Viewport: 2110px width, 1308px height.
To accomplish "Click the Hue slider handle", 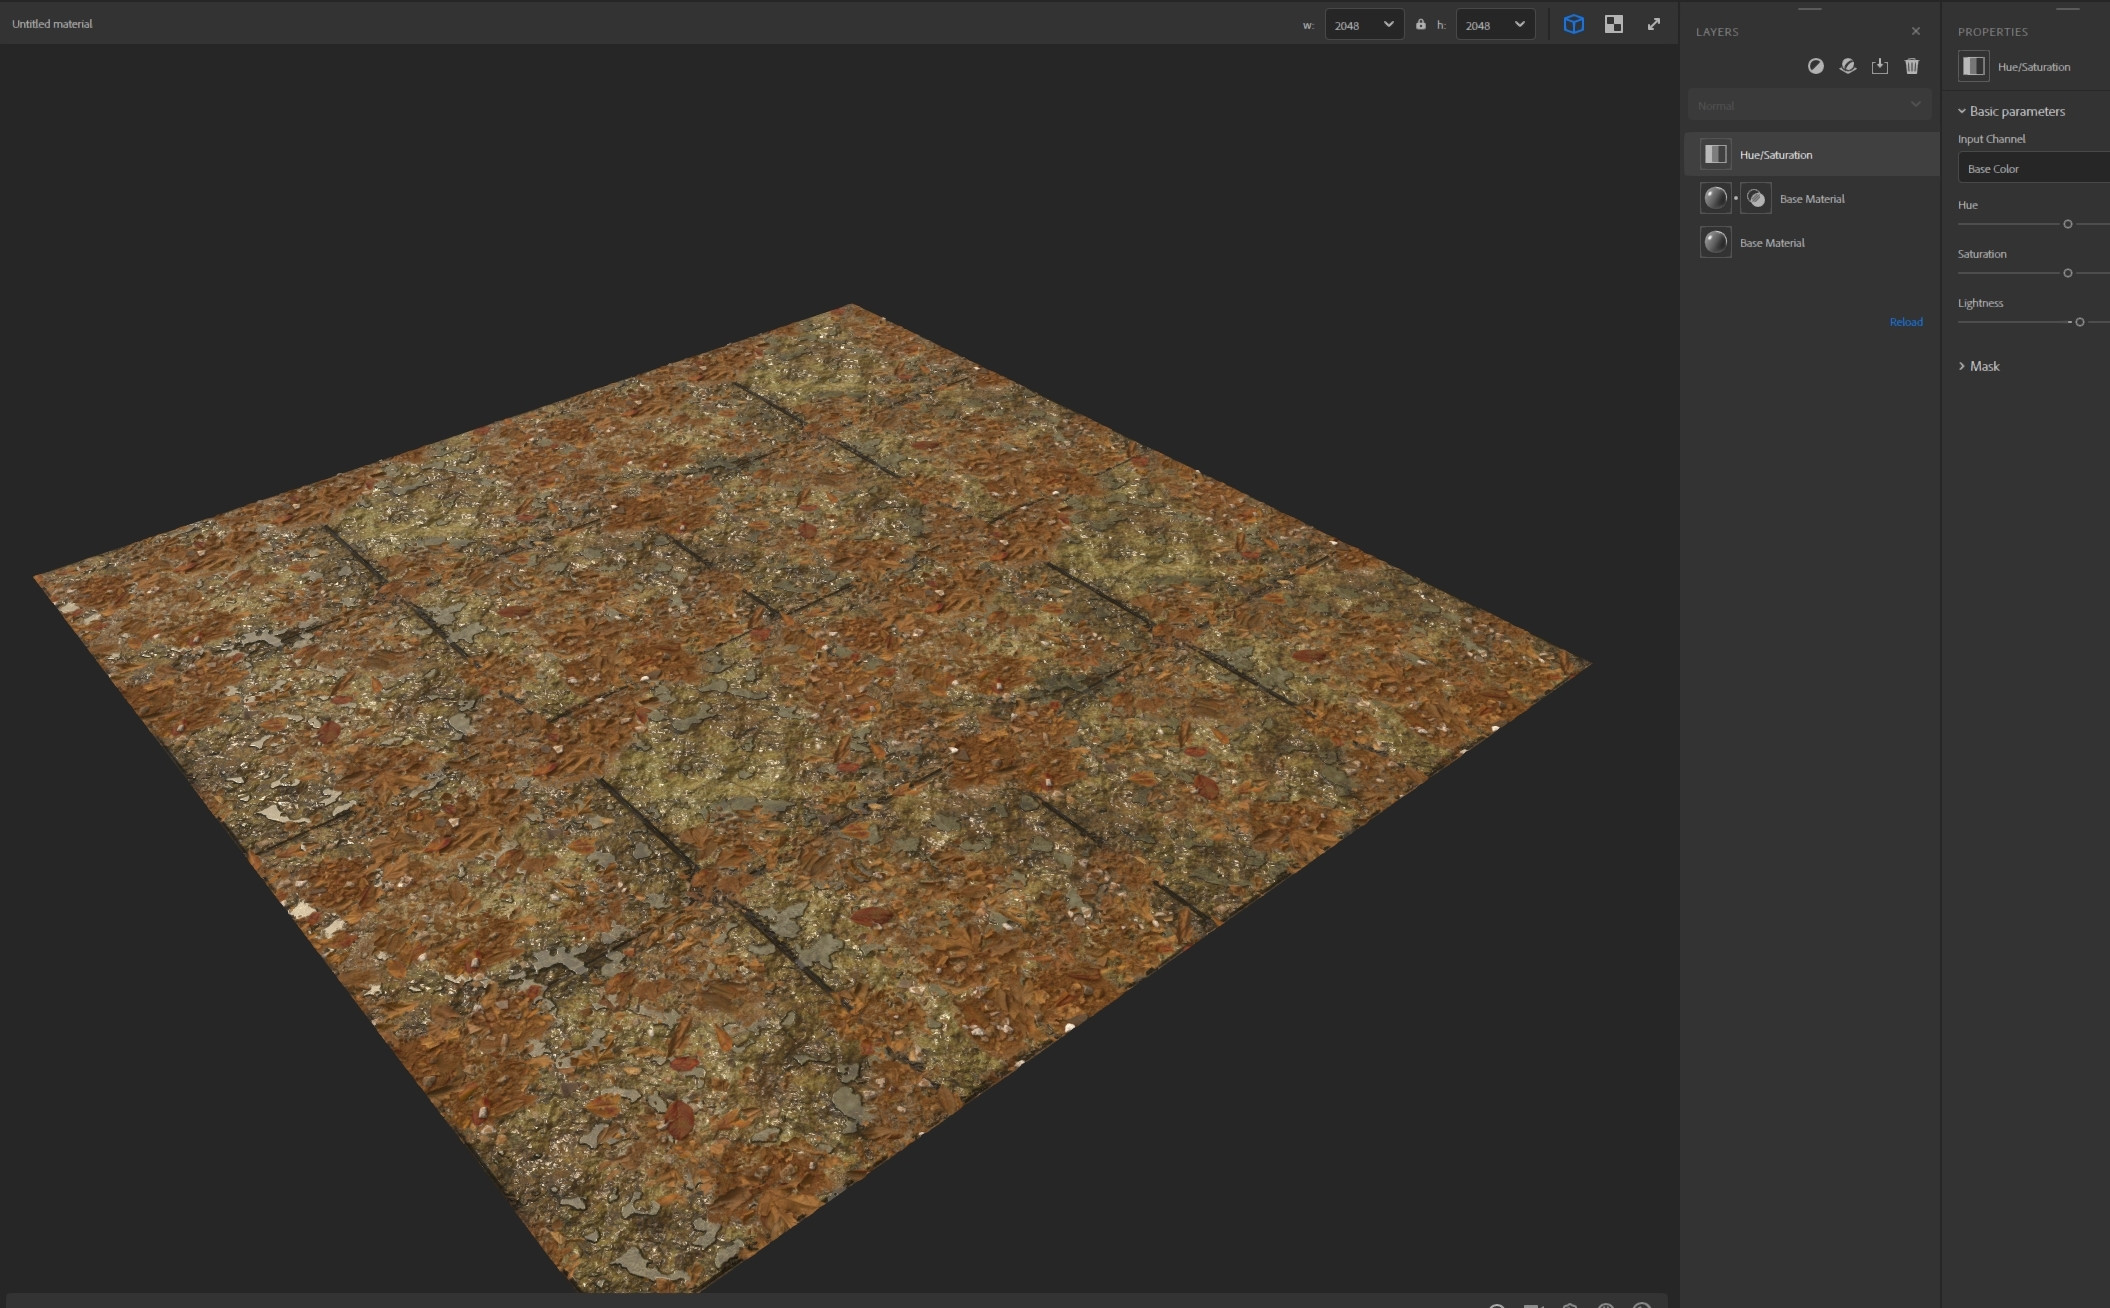I will [2067, 224].
